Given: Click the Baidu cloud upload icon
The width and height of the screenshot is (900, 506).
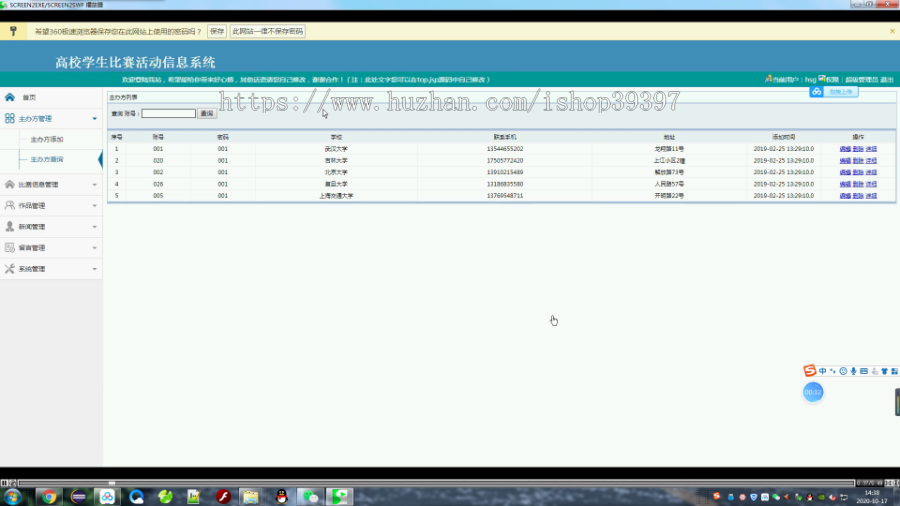Looking at the screenshot, I should point(816,92).
